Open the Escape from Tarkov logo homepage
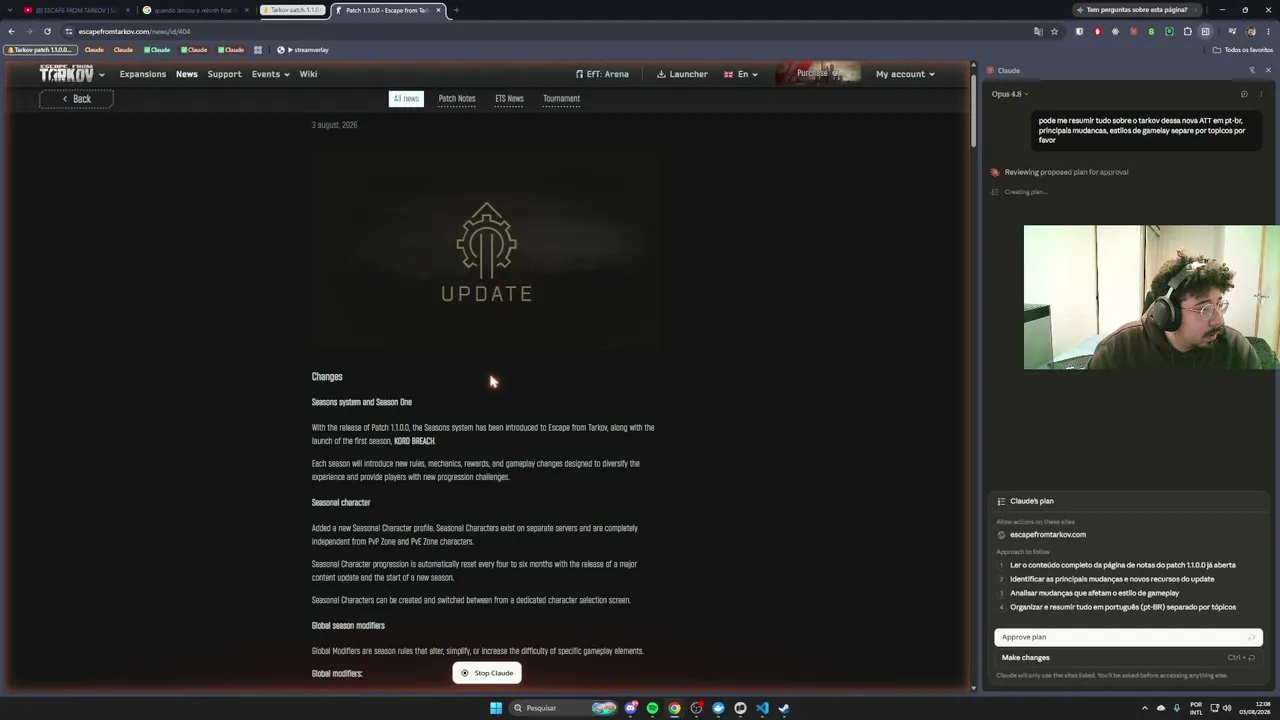The width and height of the screenshot is (1280, 720). 66,74
